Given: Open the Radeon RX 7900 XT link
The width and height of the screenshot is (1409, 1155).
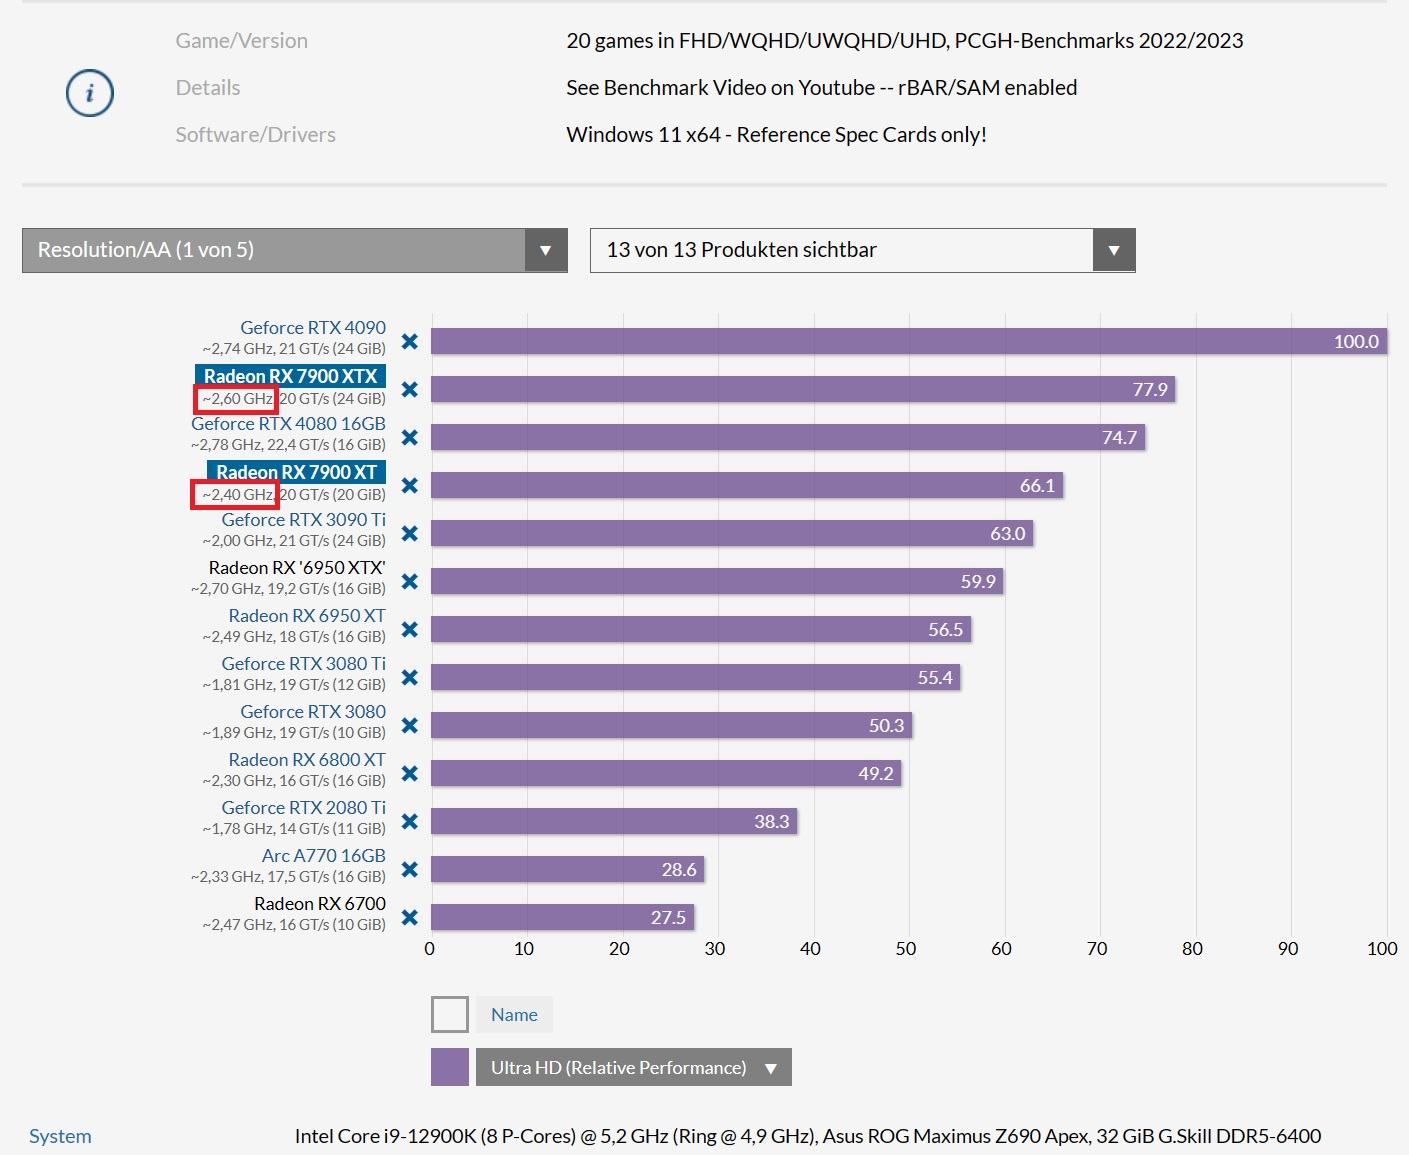Looking at the screenshot, I should click(297, 472).
